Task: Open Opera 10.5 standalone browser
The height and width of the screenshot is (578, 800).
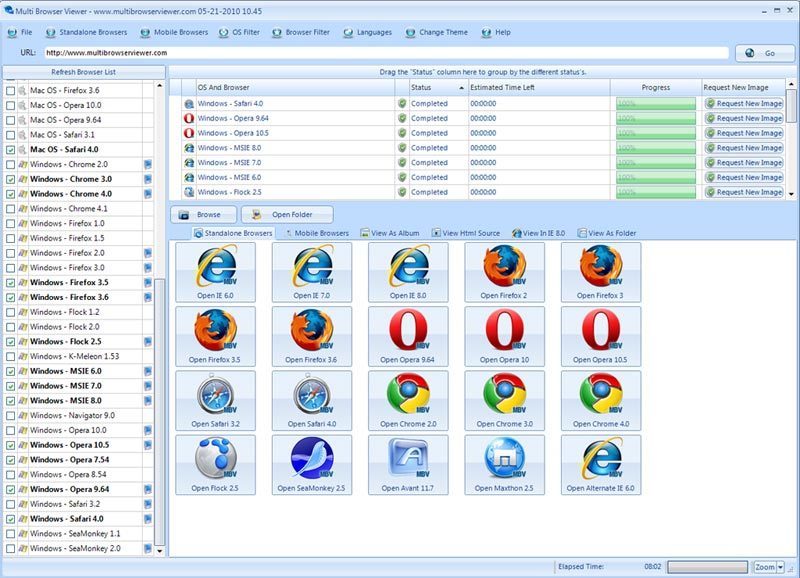Action: coord(601,336)
